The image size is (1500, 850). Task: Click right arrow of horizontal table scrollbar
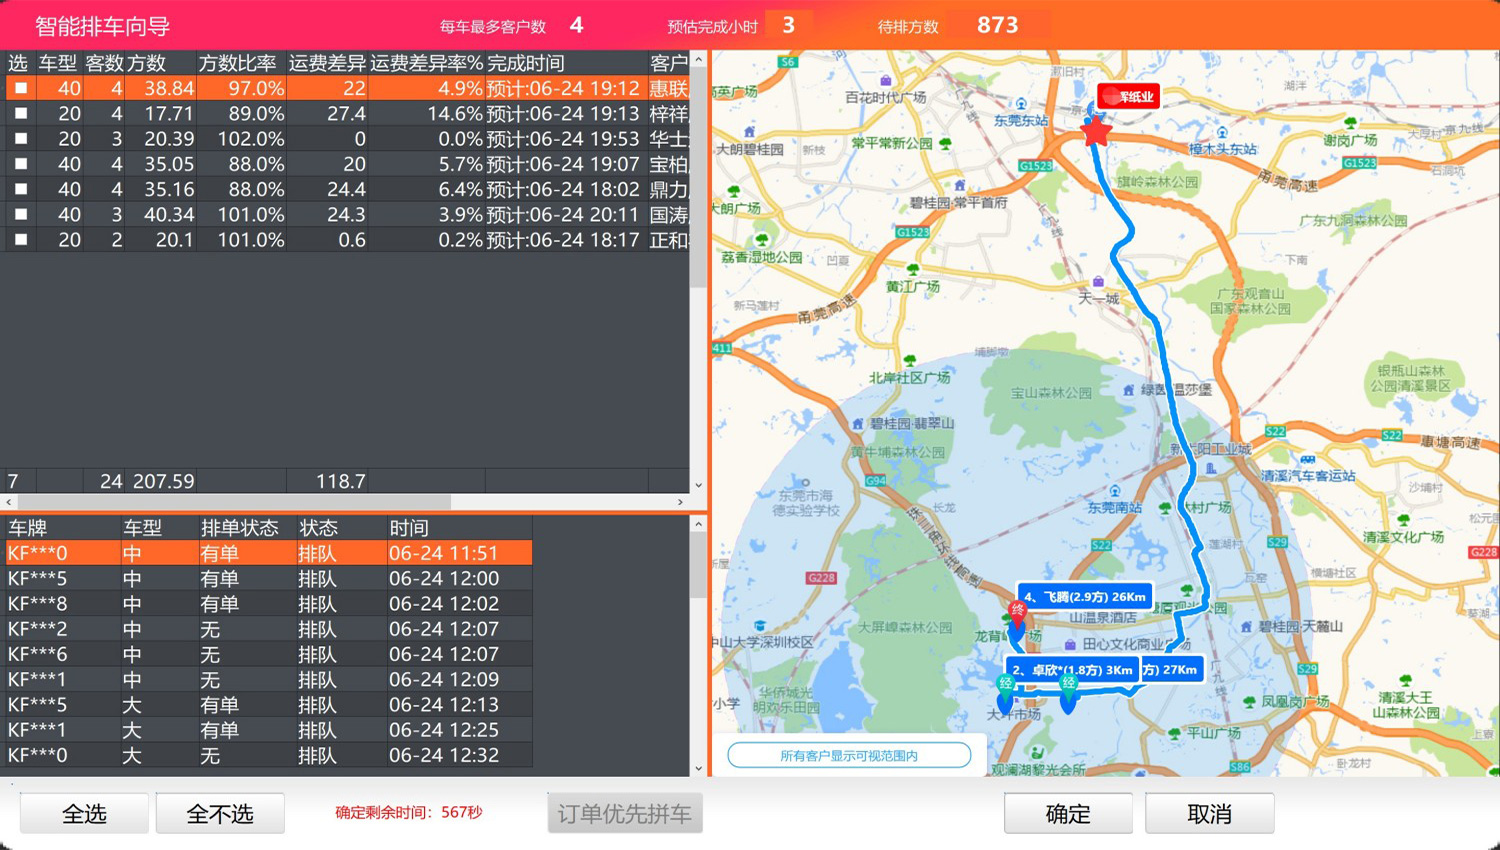point(680,502)
